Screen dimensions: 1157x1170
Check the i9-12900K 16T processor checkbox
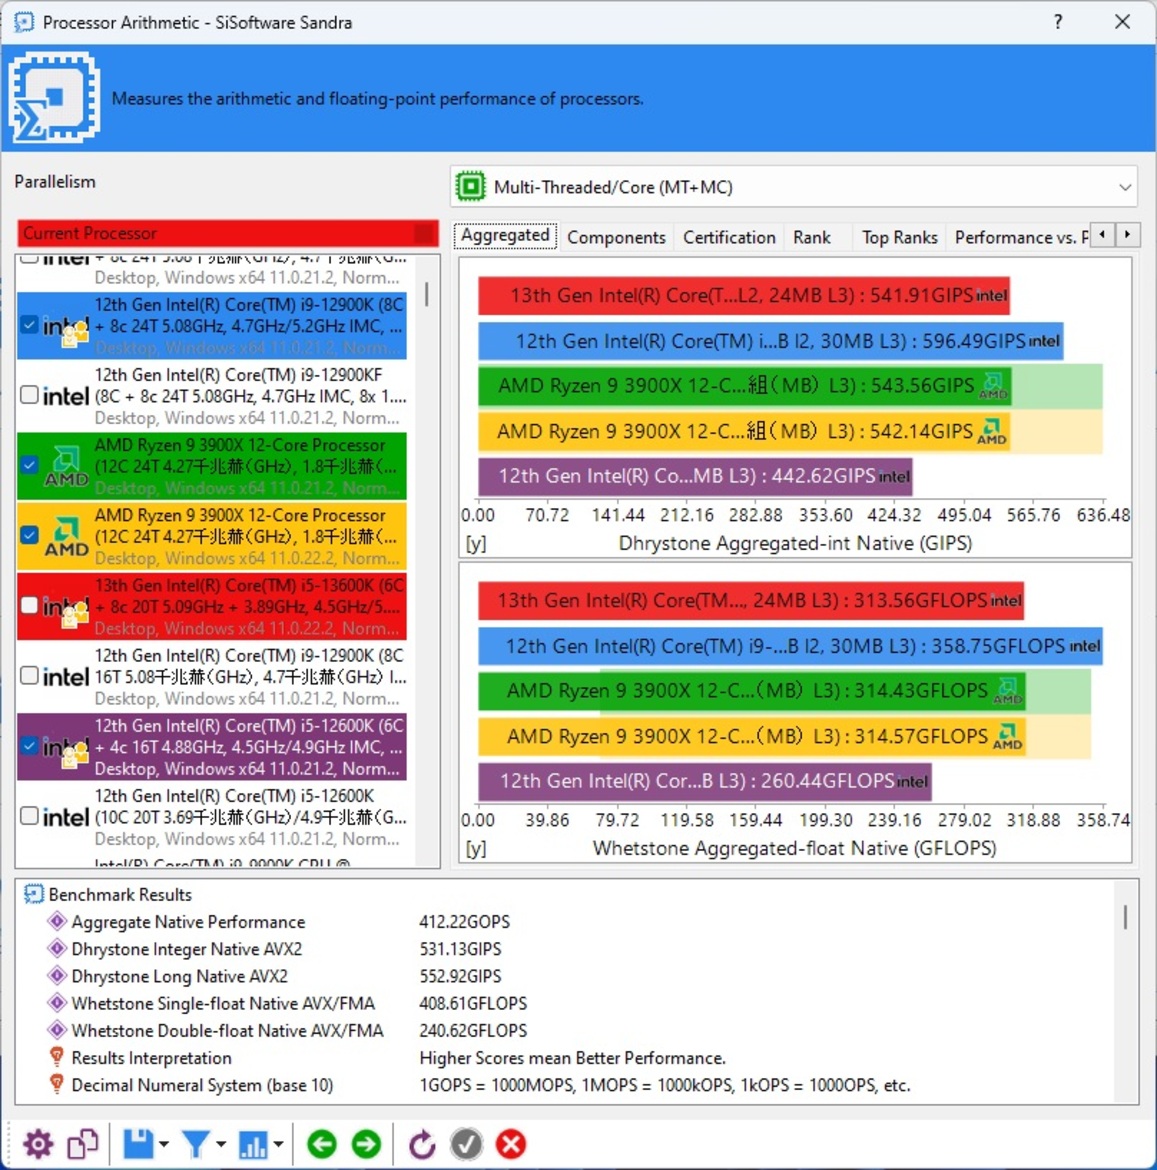click(29, 675)
